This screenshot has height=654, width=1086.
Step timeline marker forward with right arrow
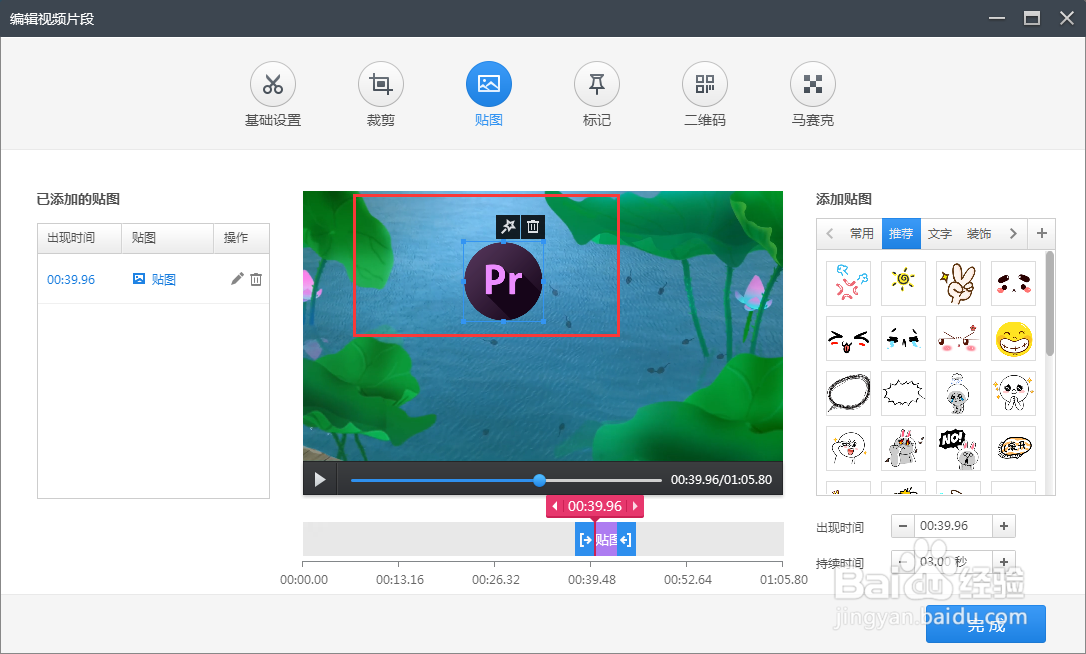[635, 506]
